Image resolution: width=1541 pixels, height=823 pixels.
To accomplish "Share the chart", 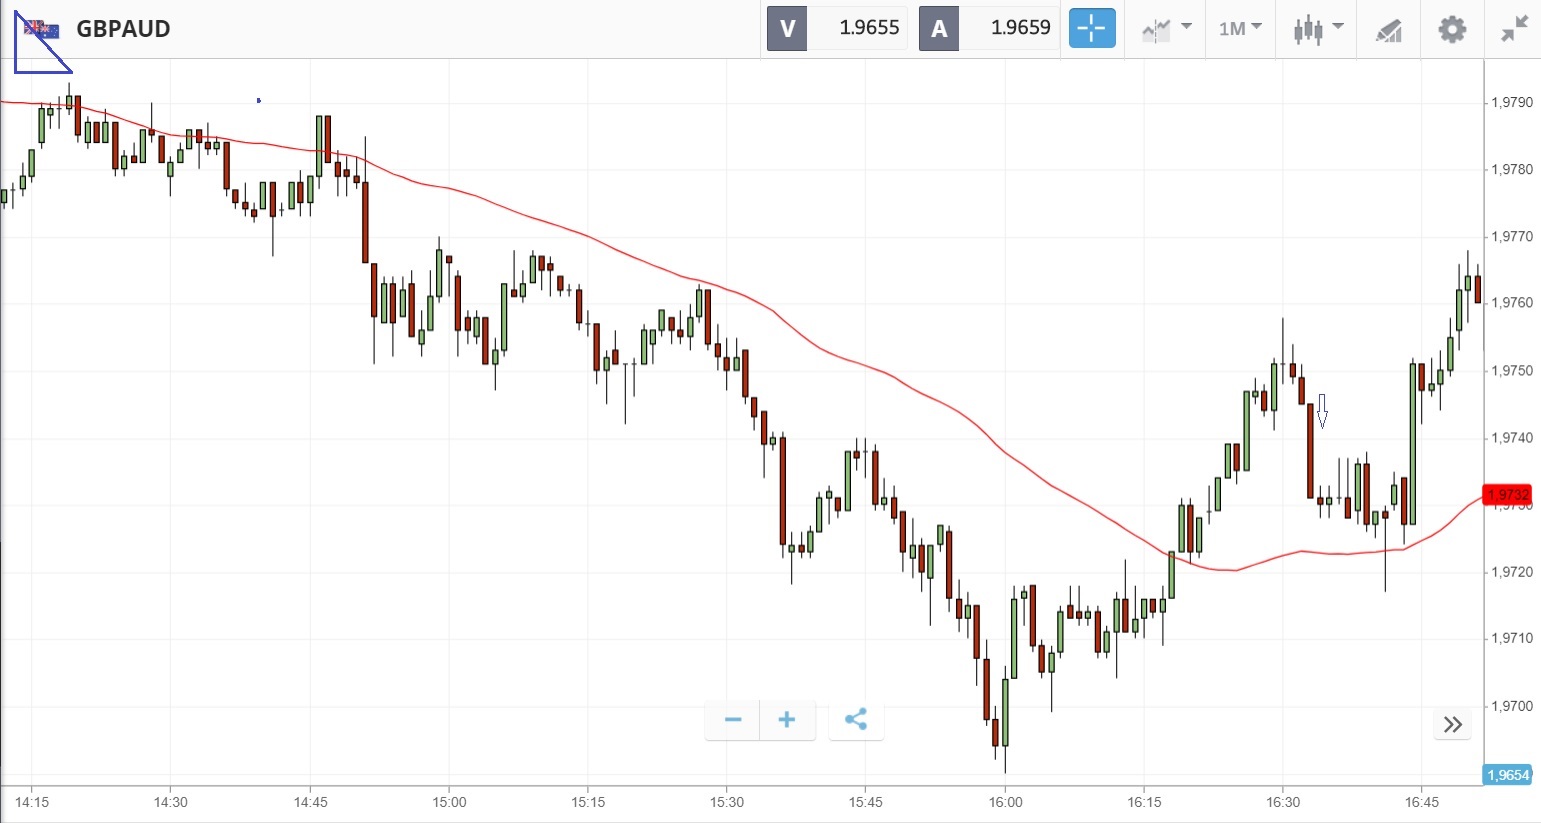I will click(856, 720).
